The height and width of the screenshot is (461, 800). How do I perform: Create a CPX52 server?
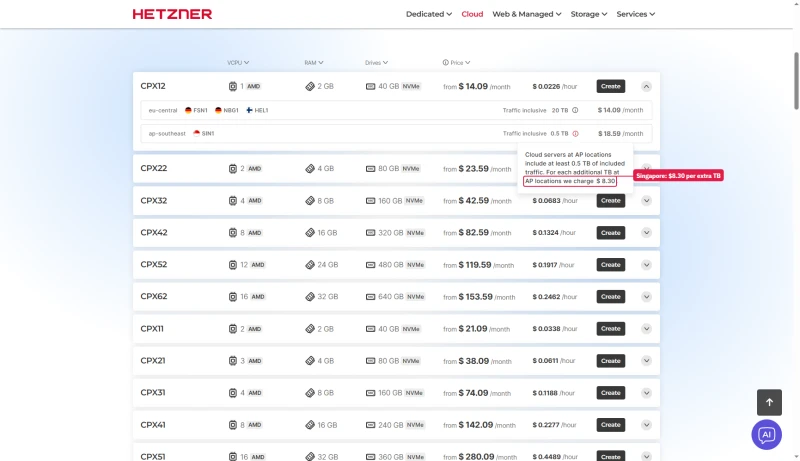click(x=611, y=265)
